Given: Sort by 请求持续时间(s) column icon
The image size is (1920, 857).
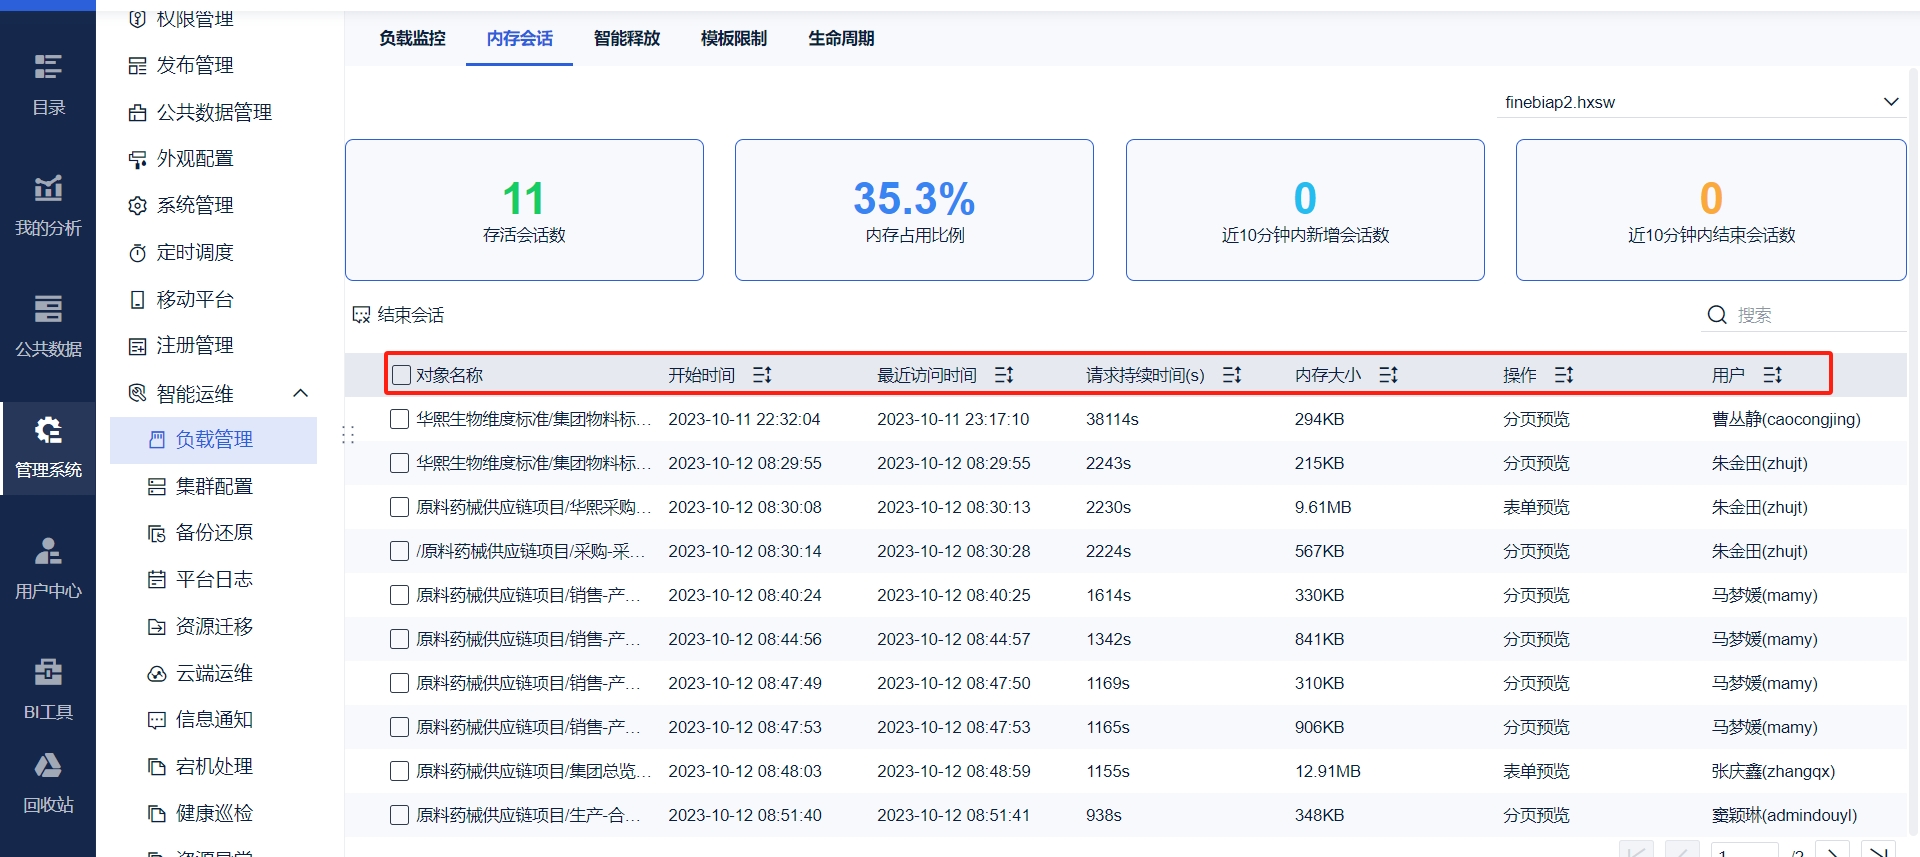Looking at the screenshot, I should click(1232, 375).
